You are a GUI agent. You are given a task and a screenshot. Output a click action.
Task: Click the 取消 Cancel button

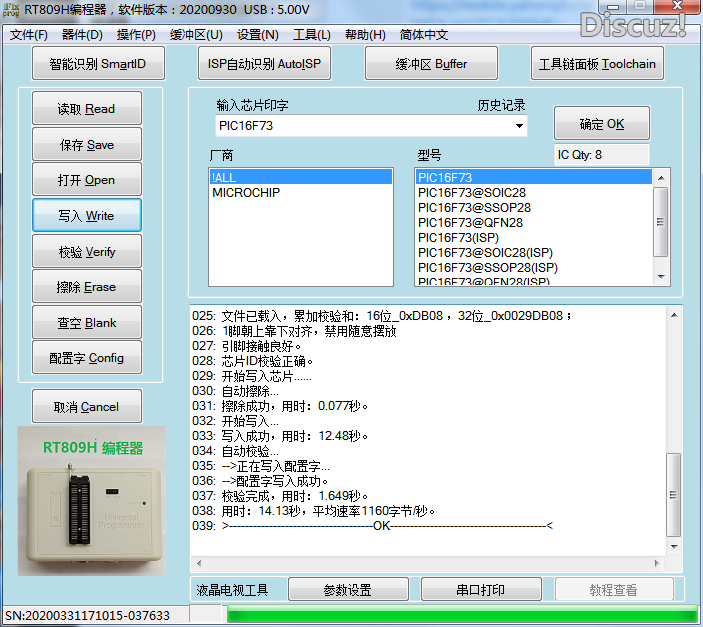click(87, 406)
